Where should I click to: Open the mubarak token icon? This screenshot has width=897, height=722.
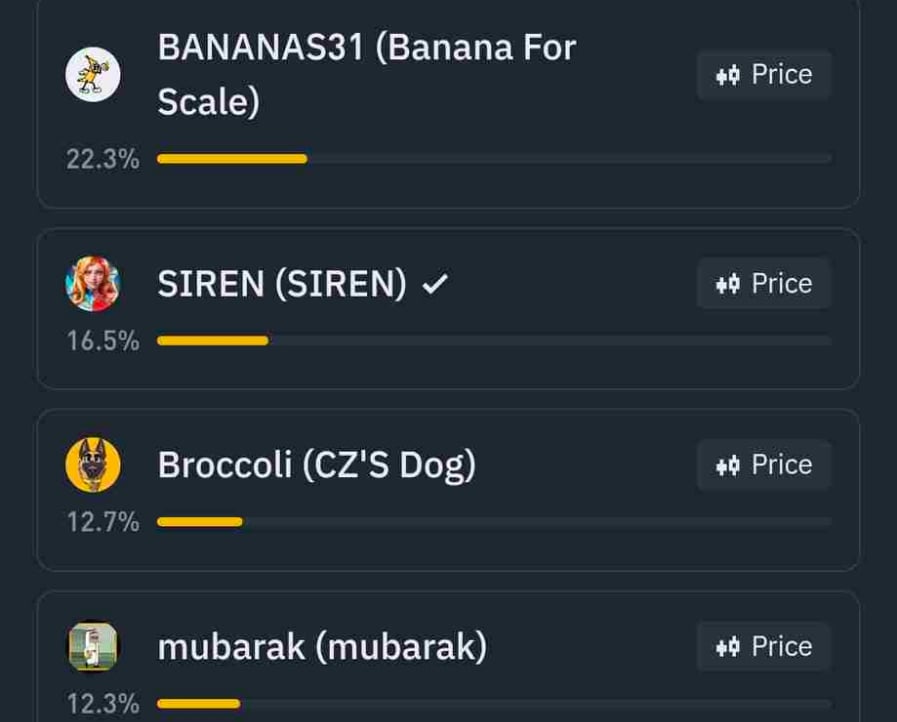93,646
